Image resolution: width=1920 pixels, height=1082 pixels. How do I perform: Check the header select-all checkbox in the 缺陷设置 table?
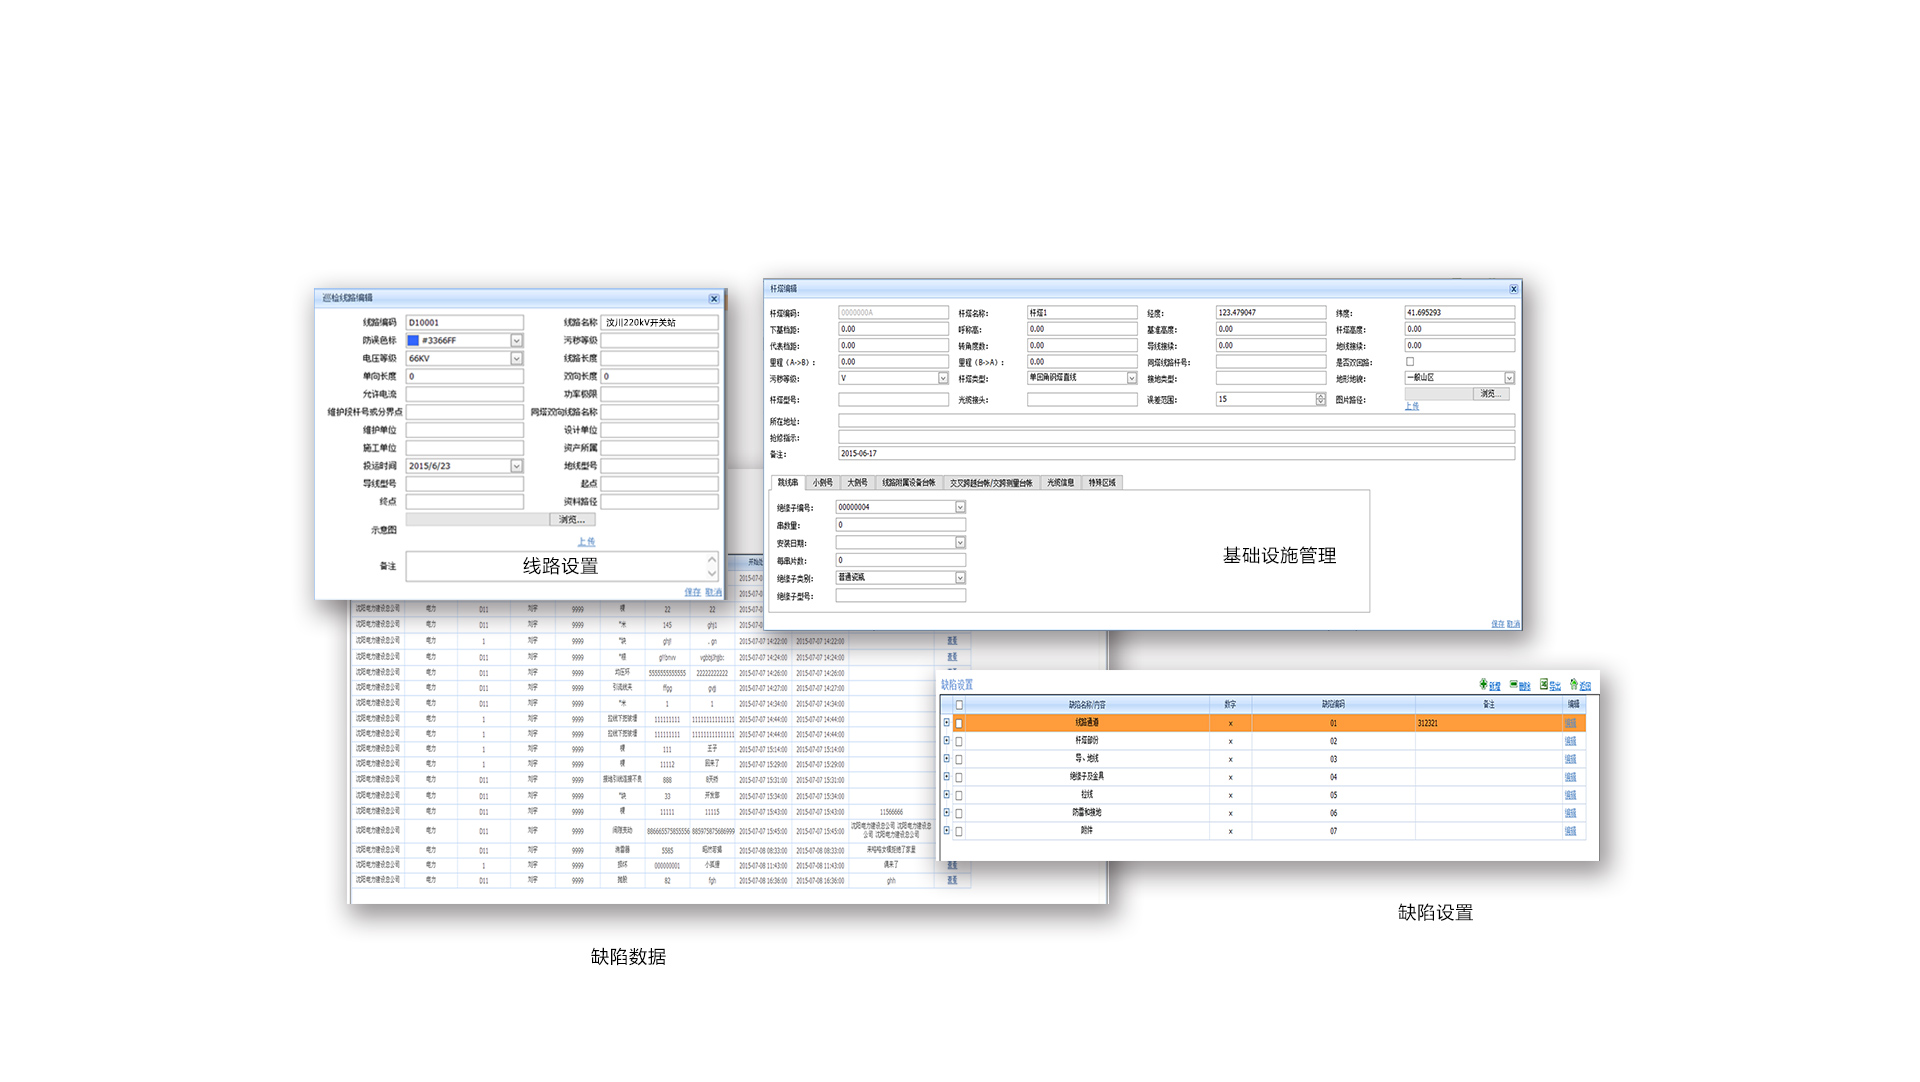pos(959,705)
